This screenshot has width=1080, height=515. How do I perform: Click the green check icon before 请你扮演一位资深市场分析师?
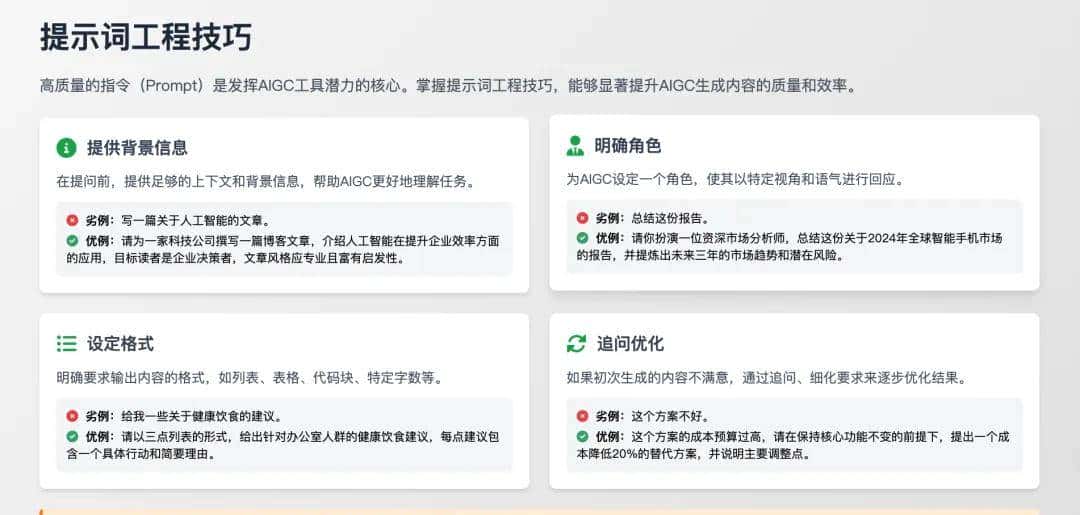582,238
